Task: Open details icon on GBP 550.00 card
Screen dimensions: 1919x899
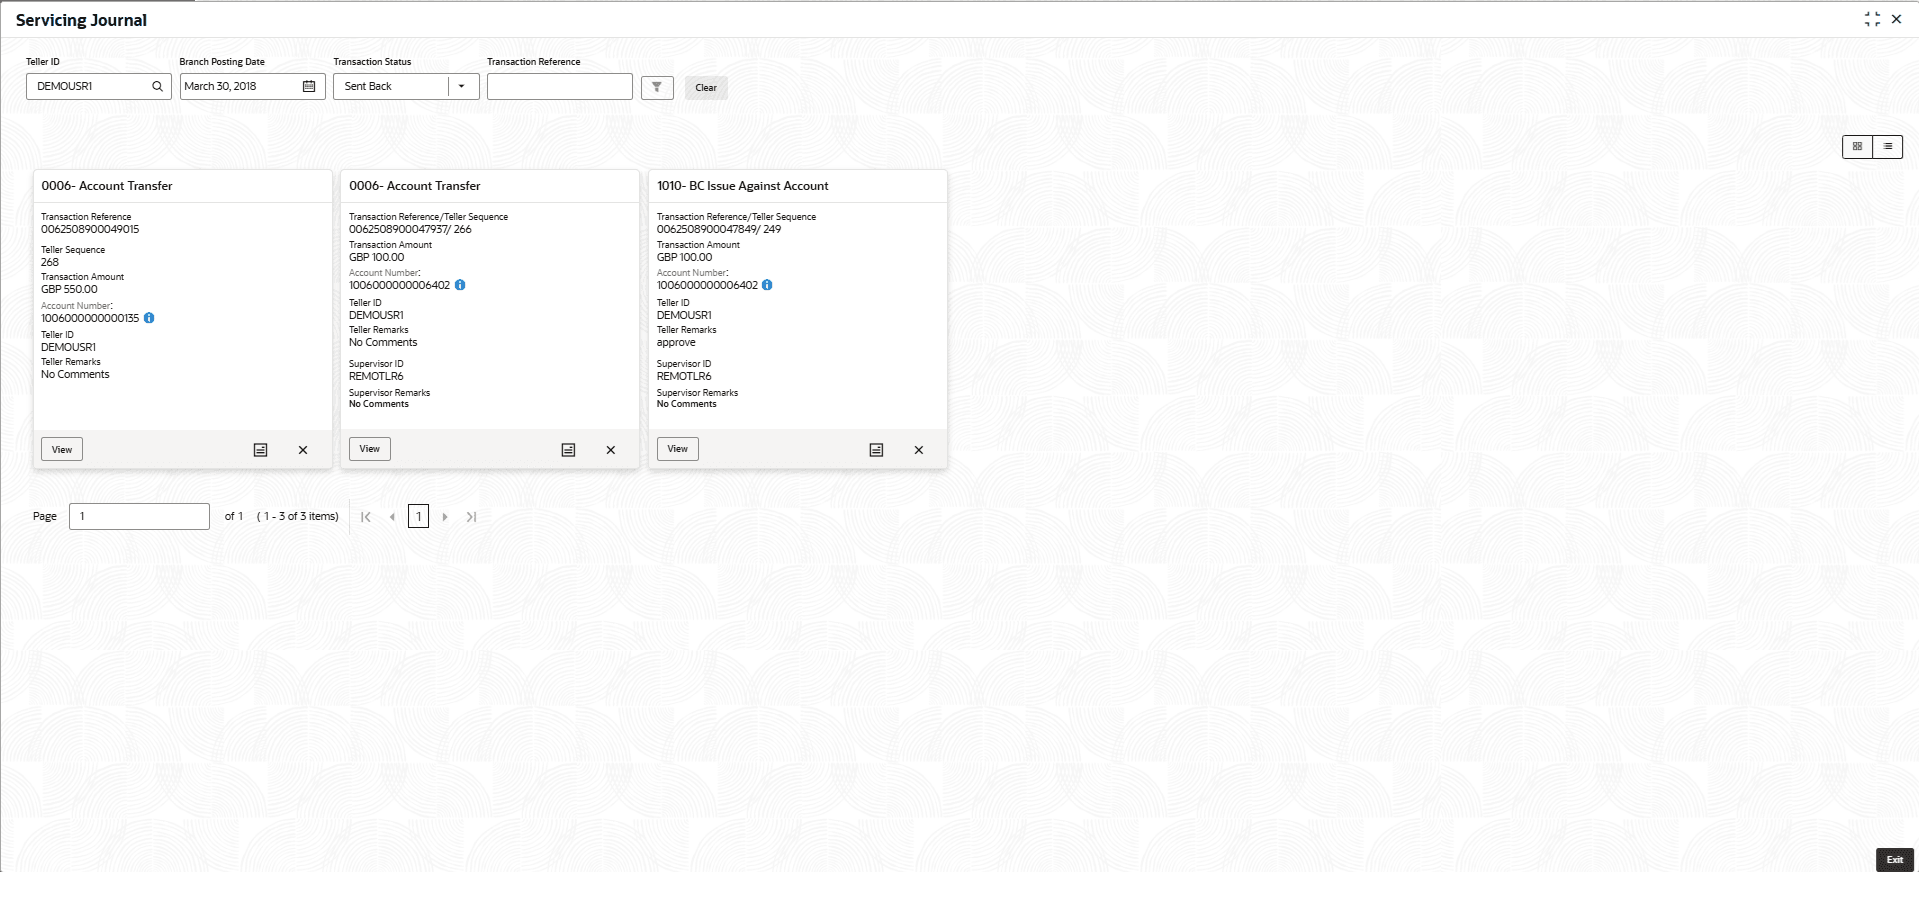Action: [260, 450]
